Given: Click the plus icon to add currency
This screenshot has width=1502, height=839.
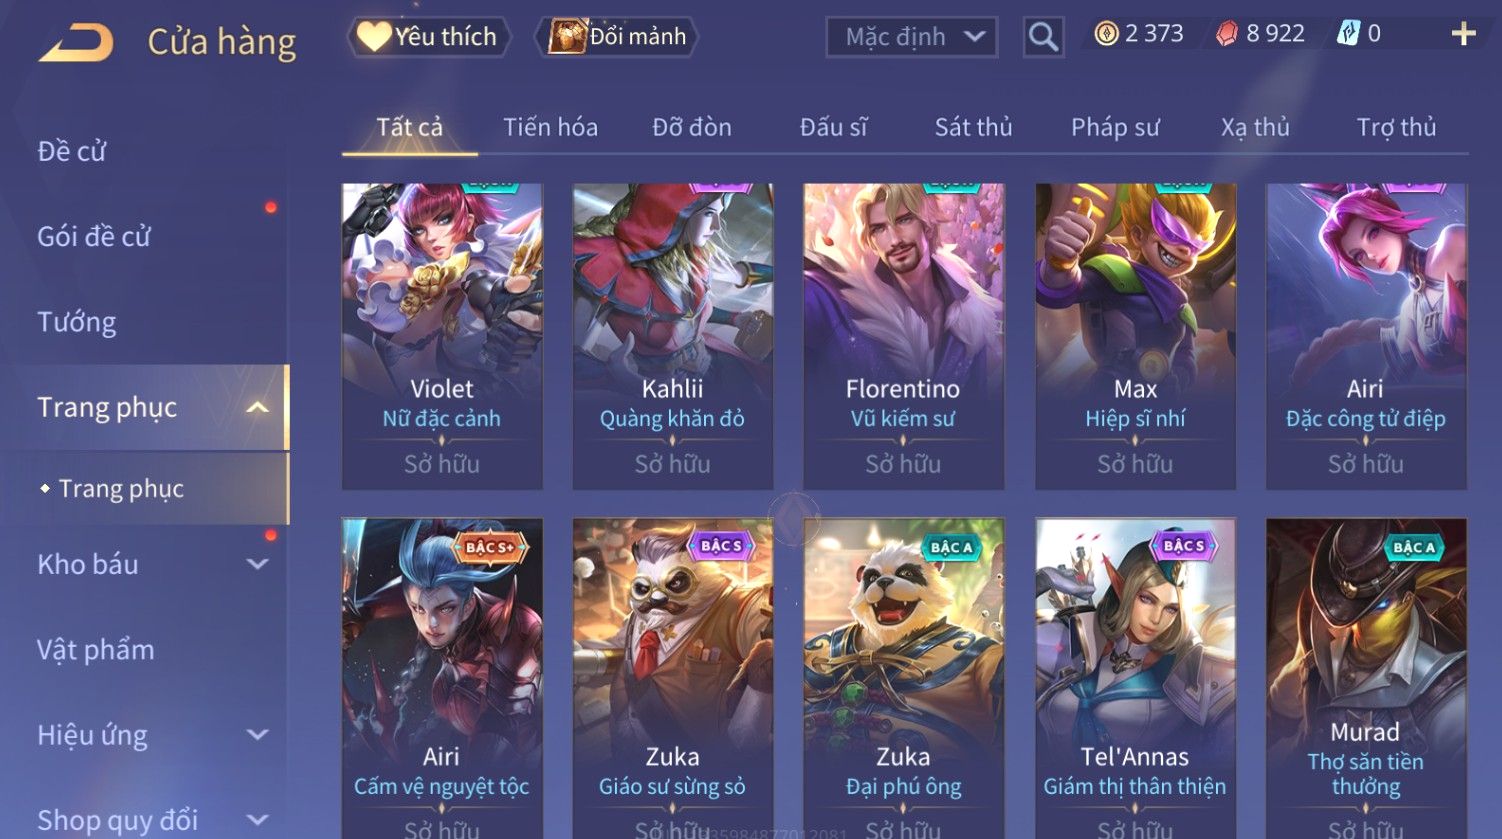Looking at the screenshot, I should click(1463, 34).
